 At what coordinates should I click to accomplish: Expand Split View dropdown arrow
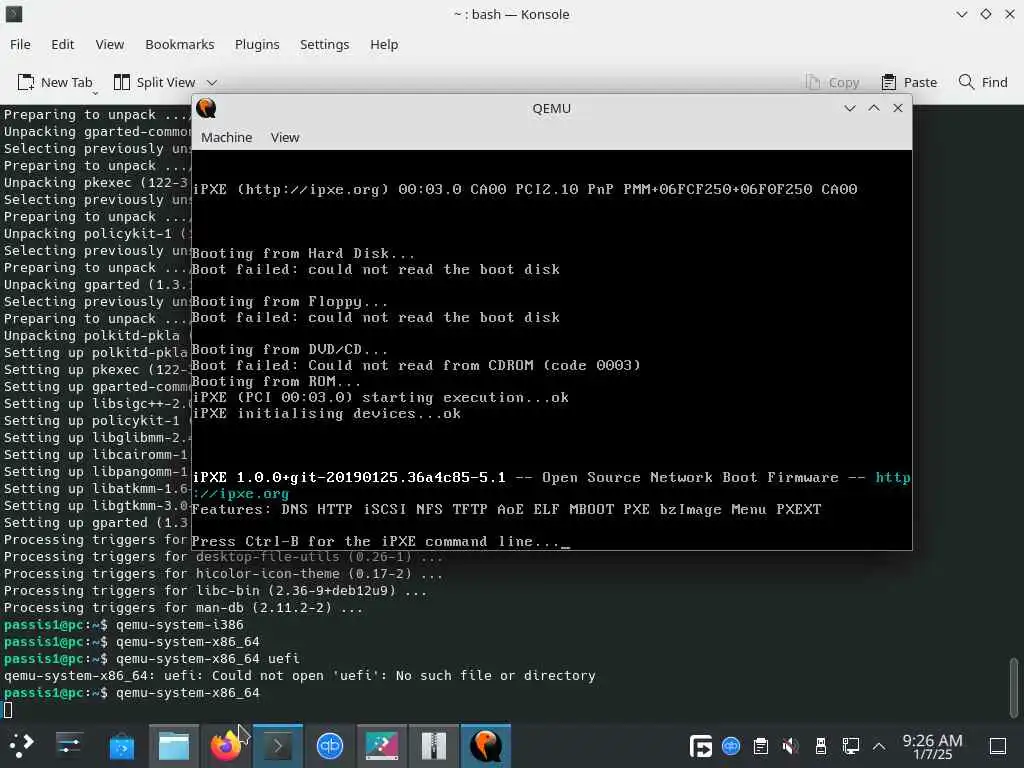coord(212,83)
